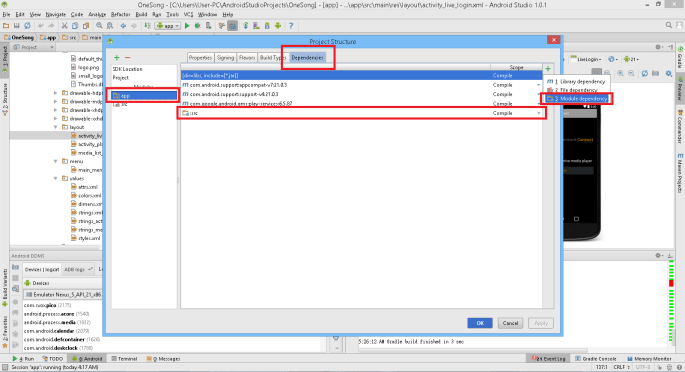Click the preview Settings gear icon
Viewport: 685px width, 372px height.
coord(669,74)
